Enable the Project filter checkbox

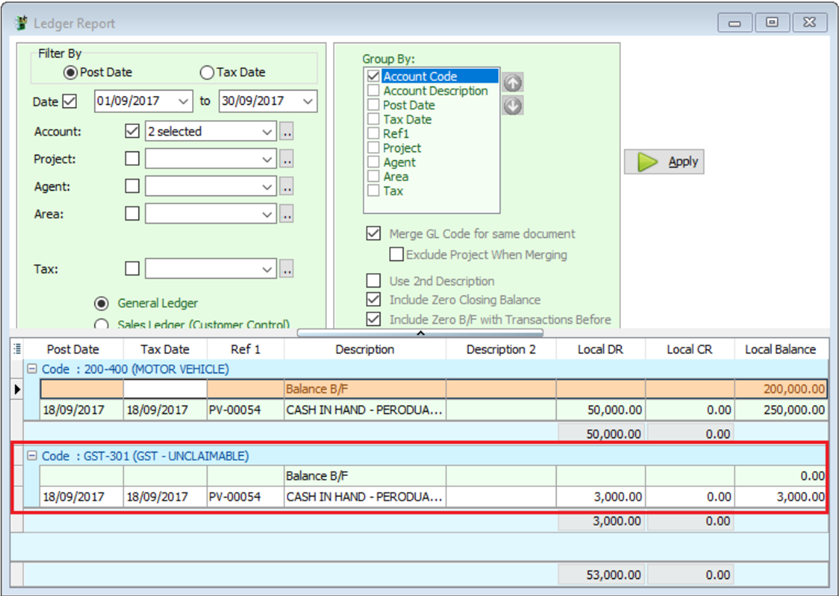click(132, 159)
